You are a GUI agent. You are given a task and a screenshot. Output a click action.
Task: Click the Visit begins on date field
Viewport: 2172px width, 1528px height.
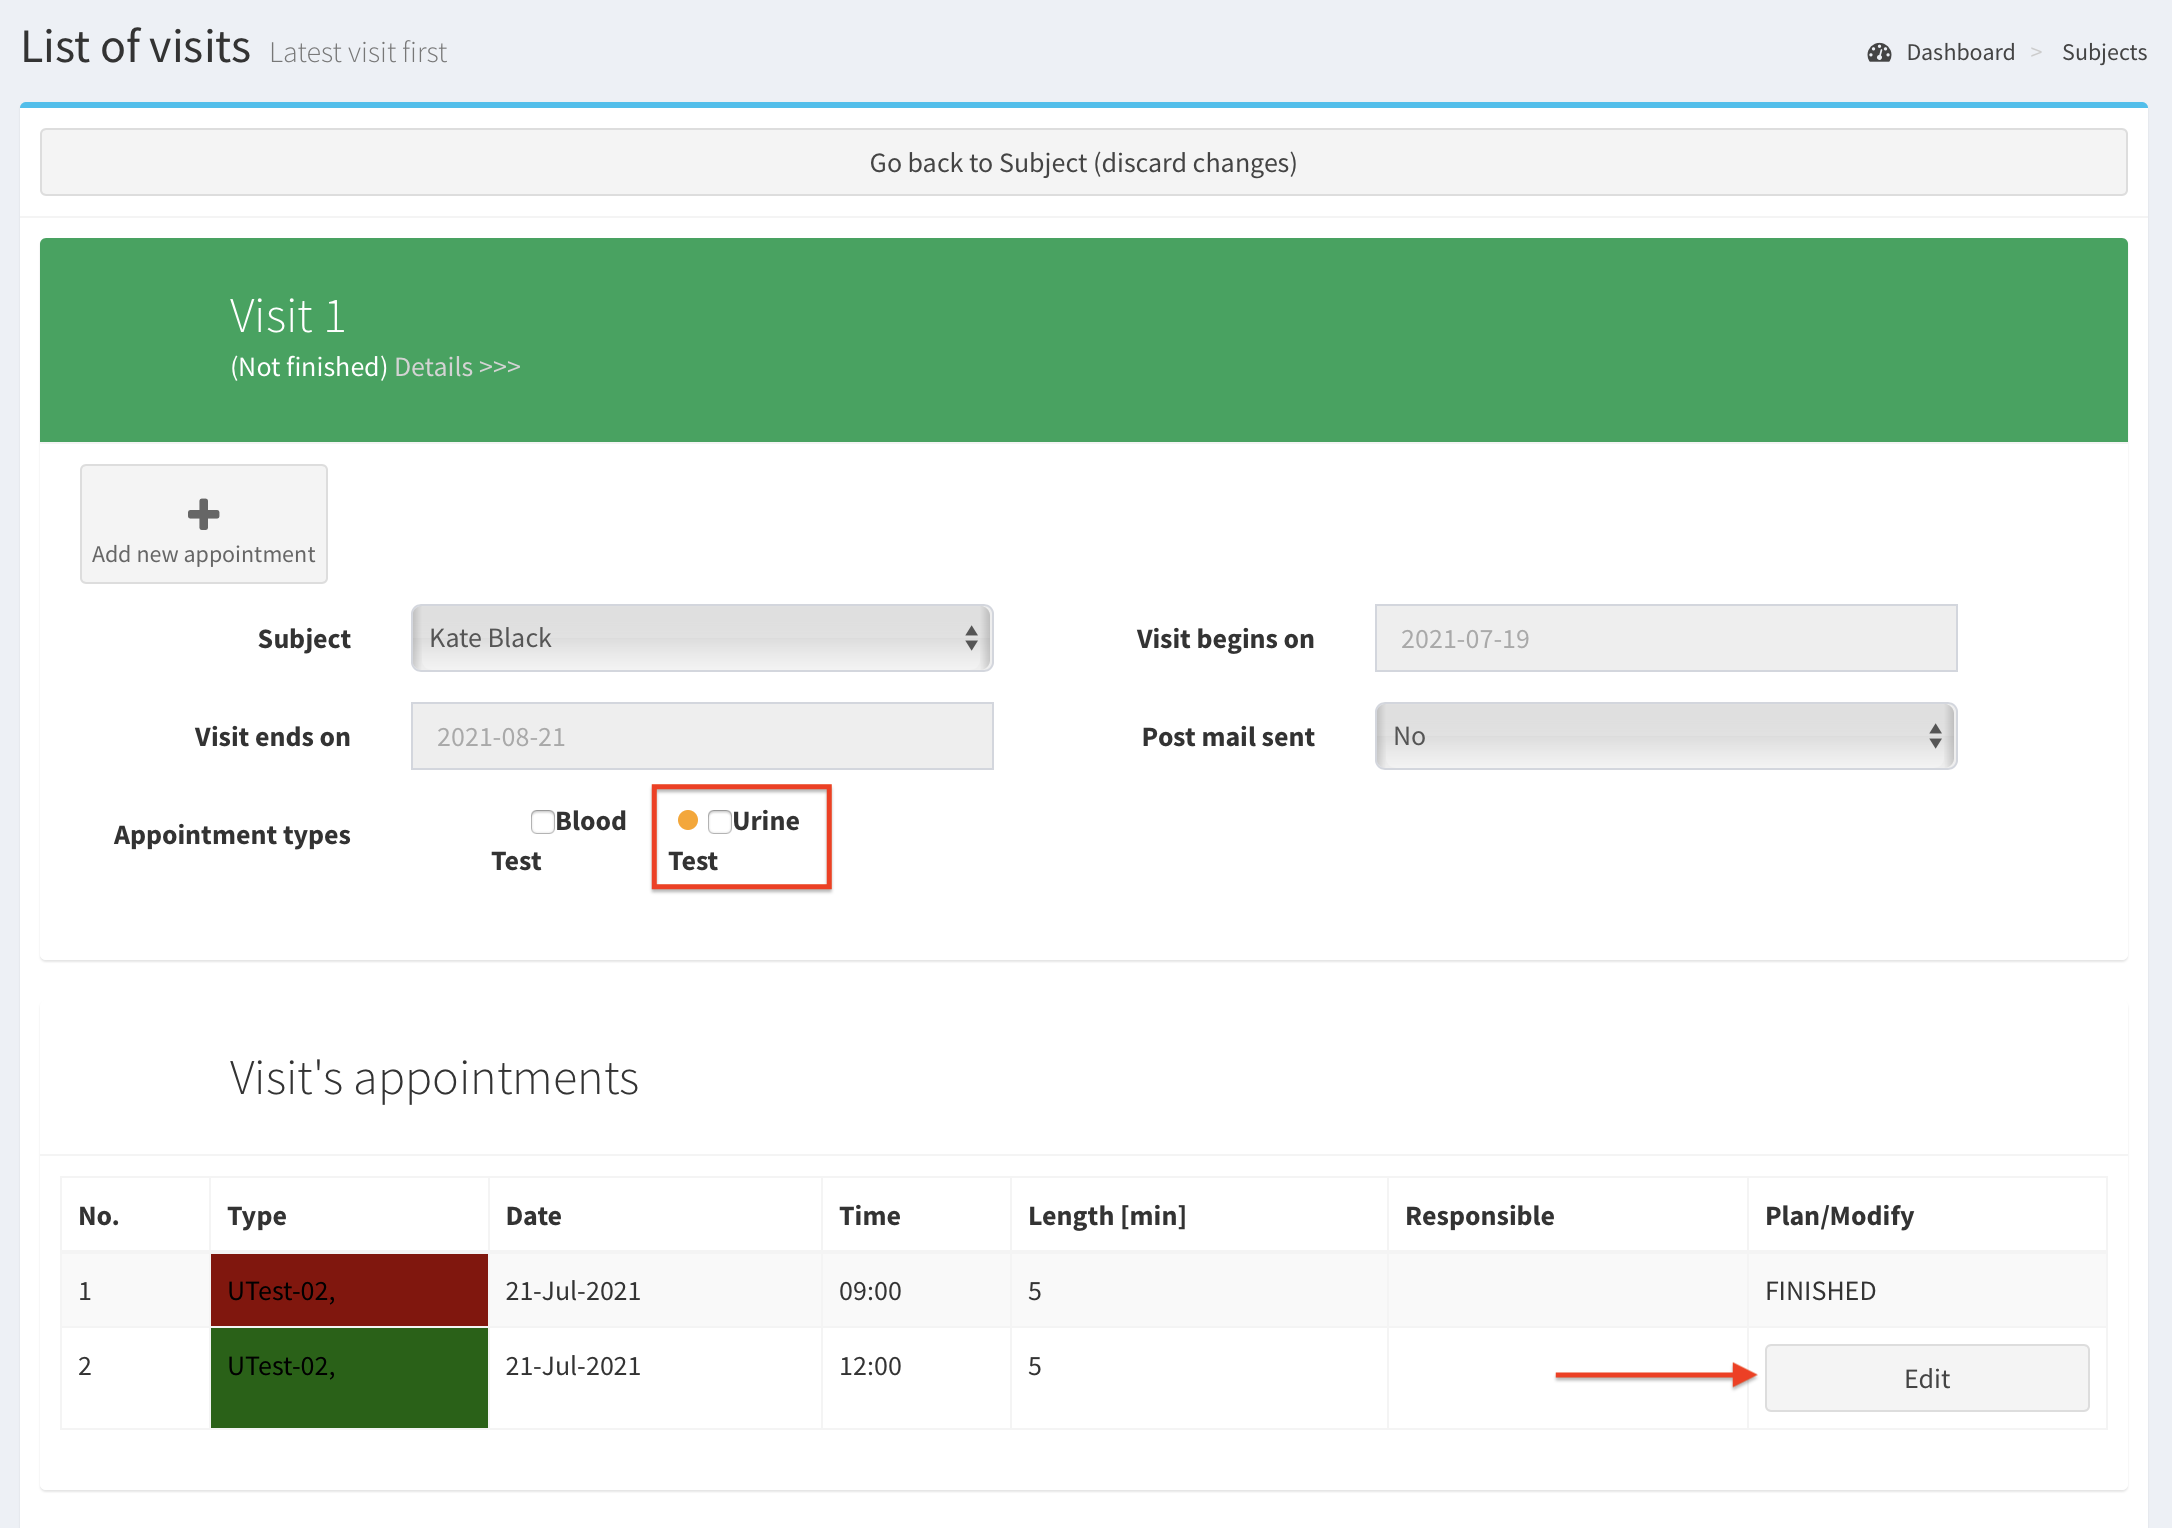click(x=1665, y=639)
